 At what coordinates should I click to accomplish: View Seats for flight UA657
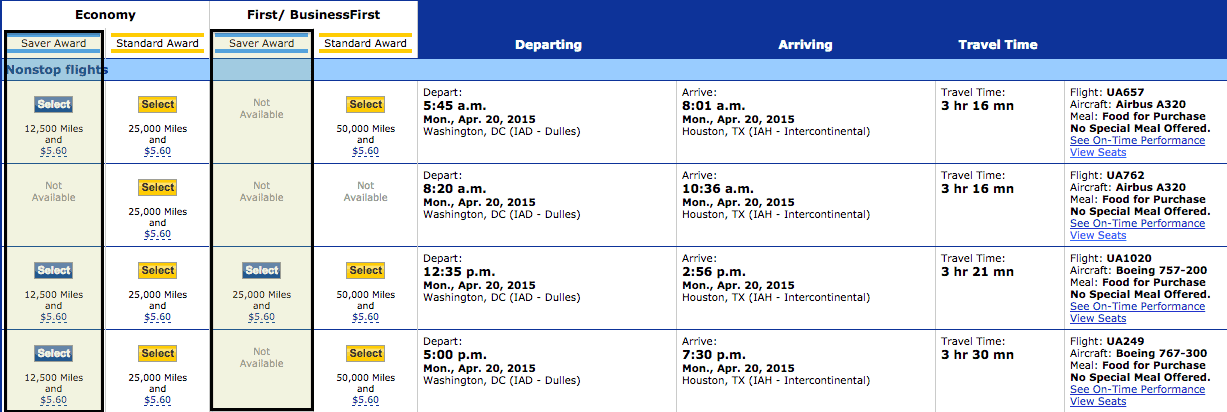1098,152
